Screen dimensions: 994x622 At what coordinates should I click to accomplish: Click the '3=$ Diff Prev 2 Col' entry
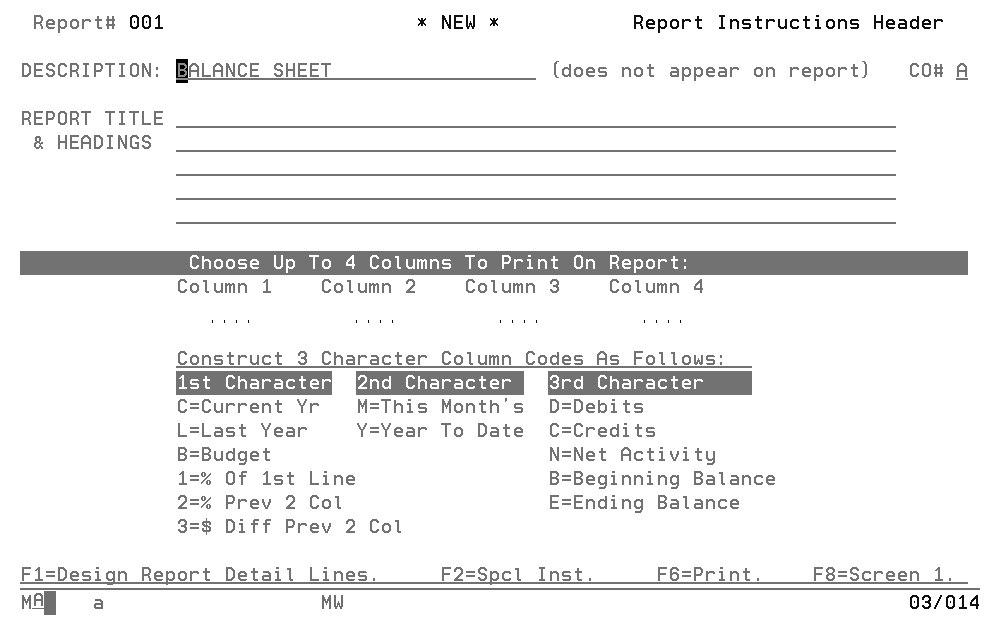290,527
